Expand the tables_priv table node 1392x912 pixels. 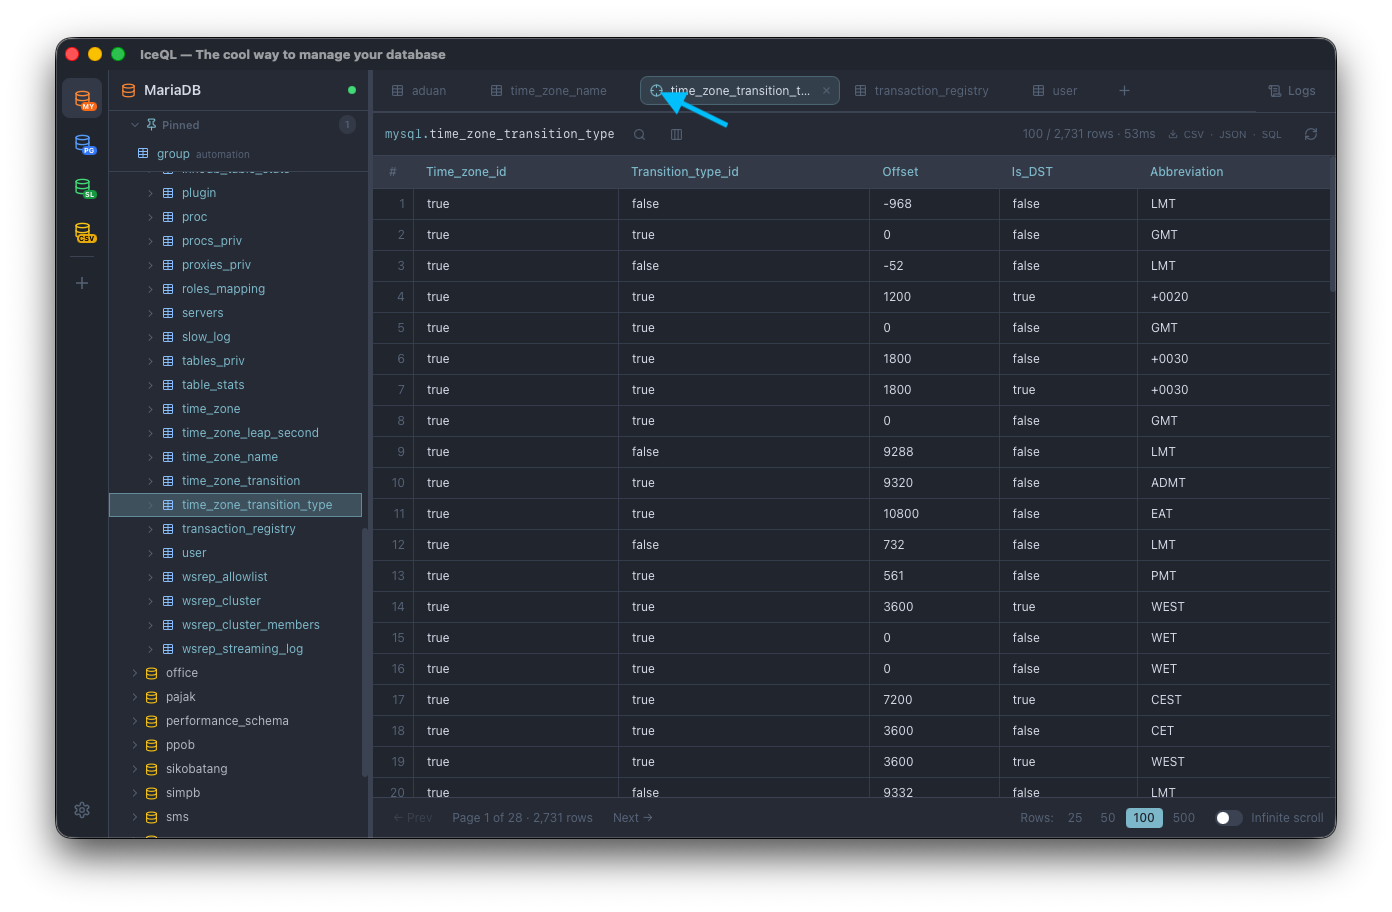coord(151,361)
